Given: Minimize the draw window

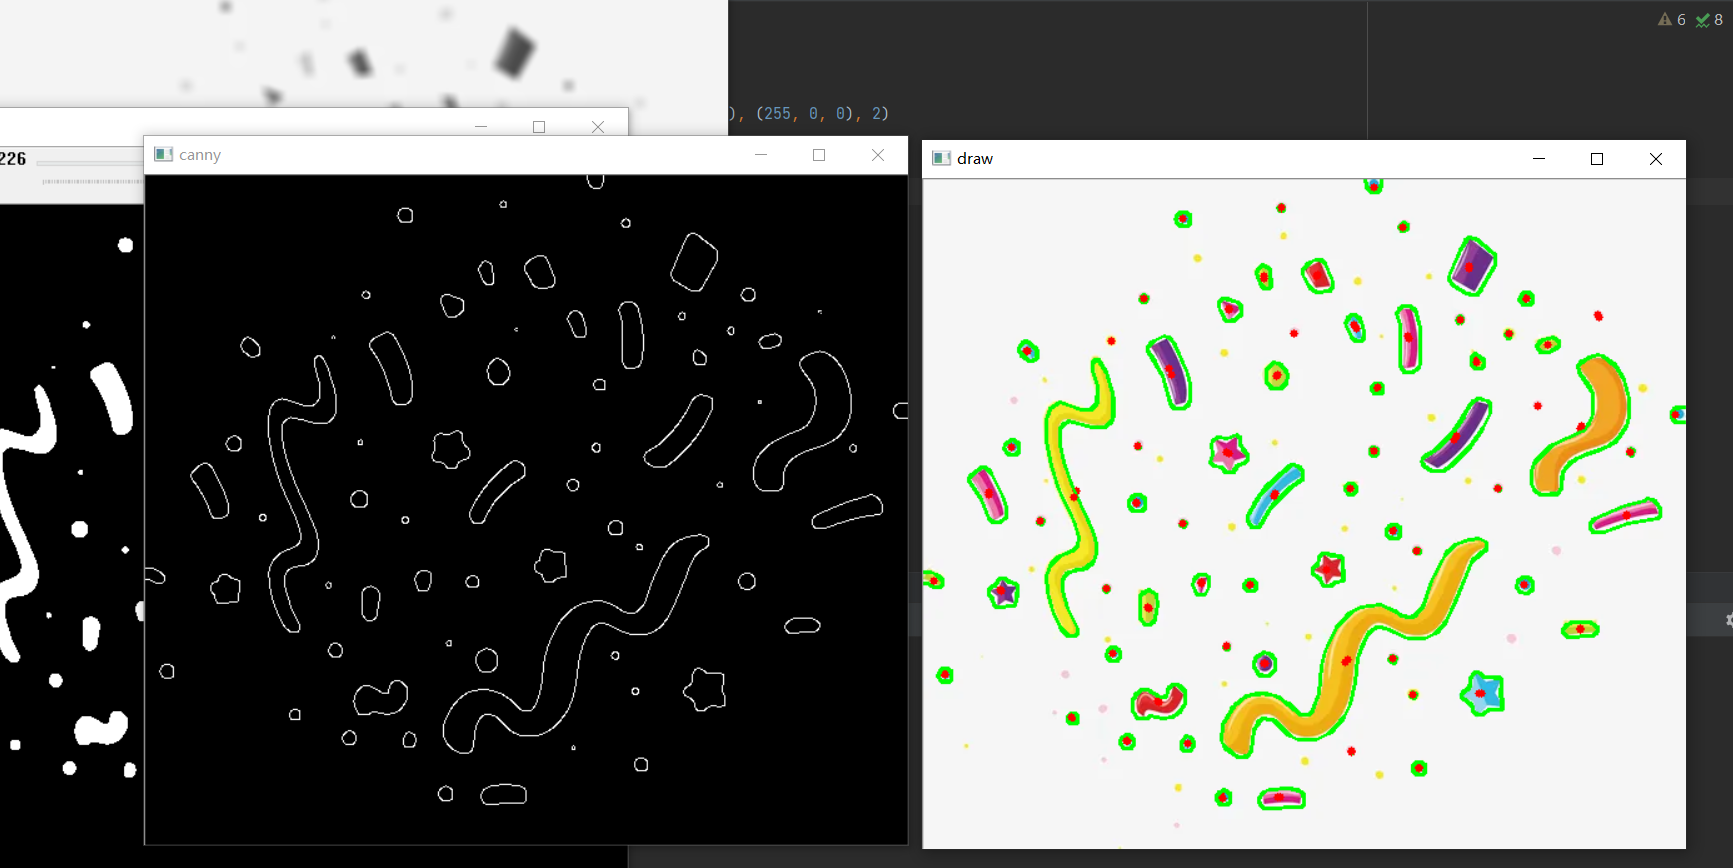Looking at the screenshot, I should (x=1539, y=159).
